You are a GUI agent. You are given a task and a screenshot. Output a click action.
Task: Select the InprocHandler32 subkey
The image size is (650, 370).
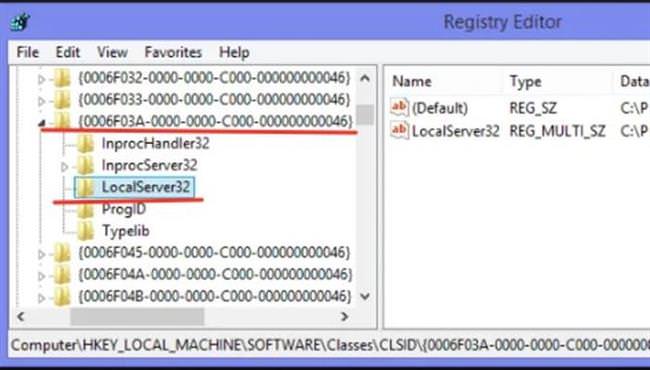tap(155, 144)
